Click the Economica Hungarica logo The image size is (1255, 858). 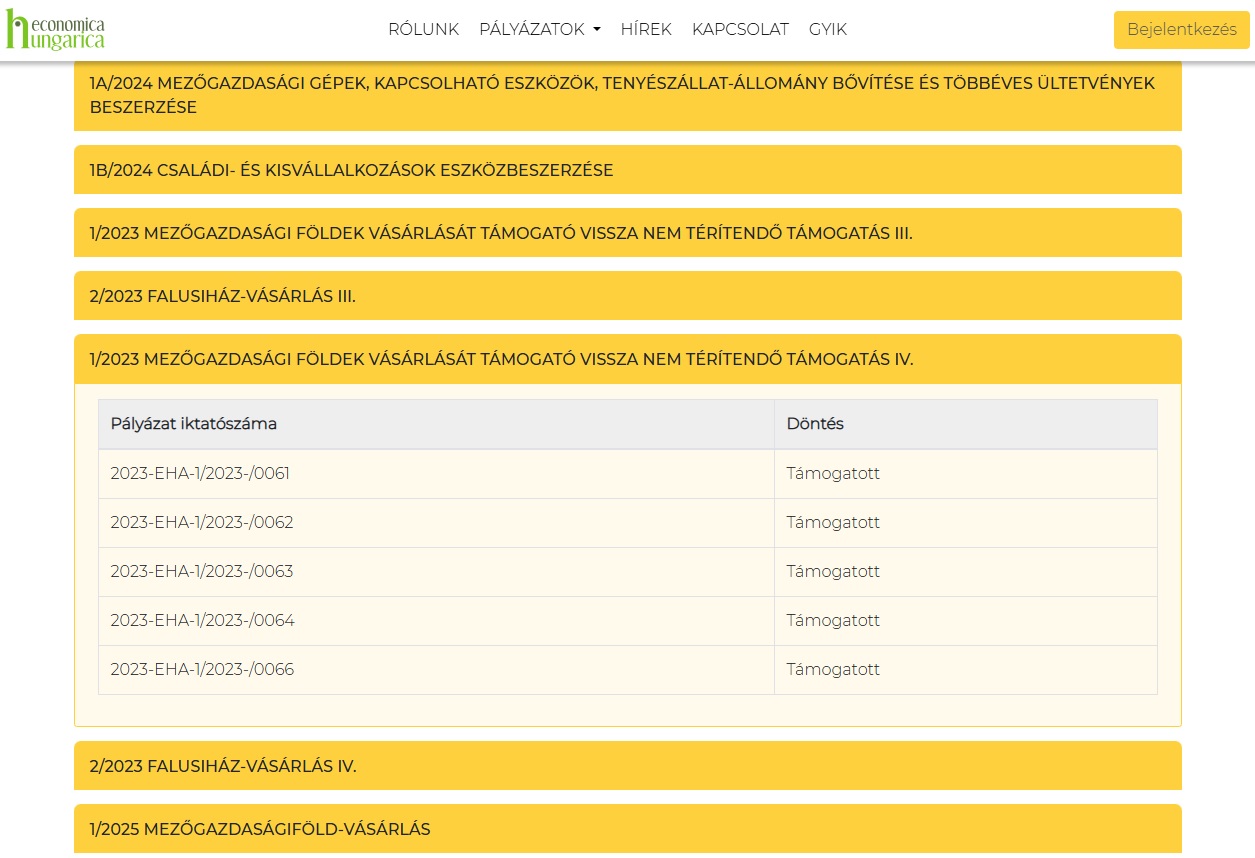tap(56, 30)
